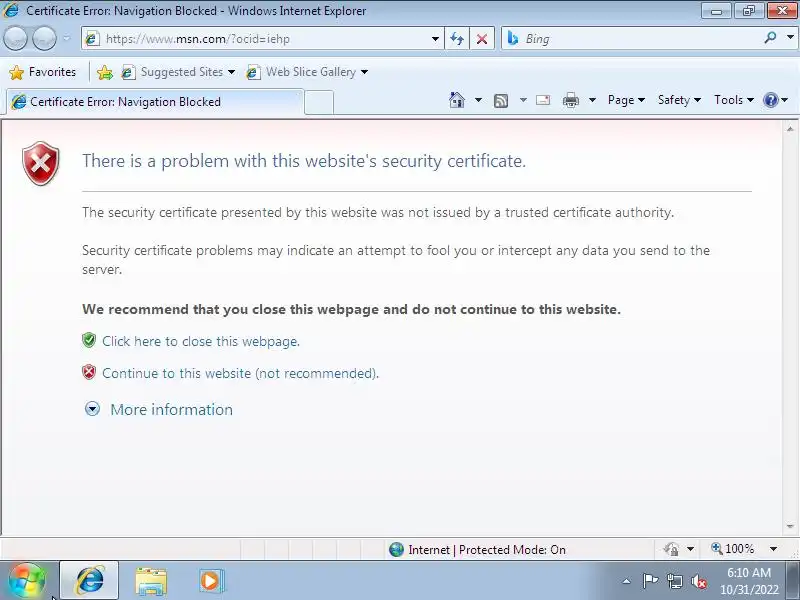Click the status bar privacy lock icon
The height and width of the screenshot is (600, 800).
click(x=671, y=549)
